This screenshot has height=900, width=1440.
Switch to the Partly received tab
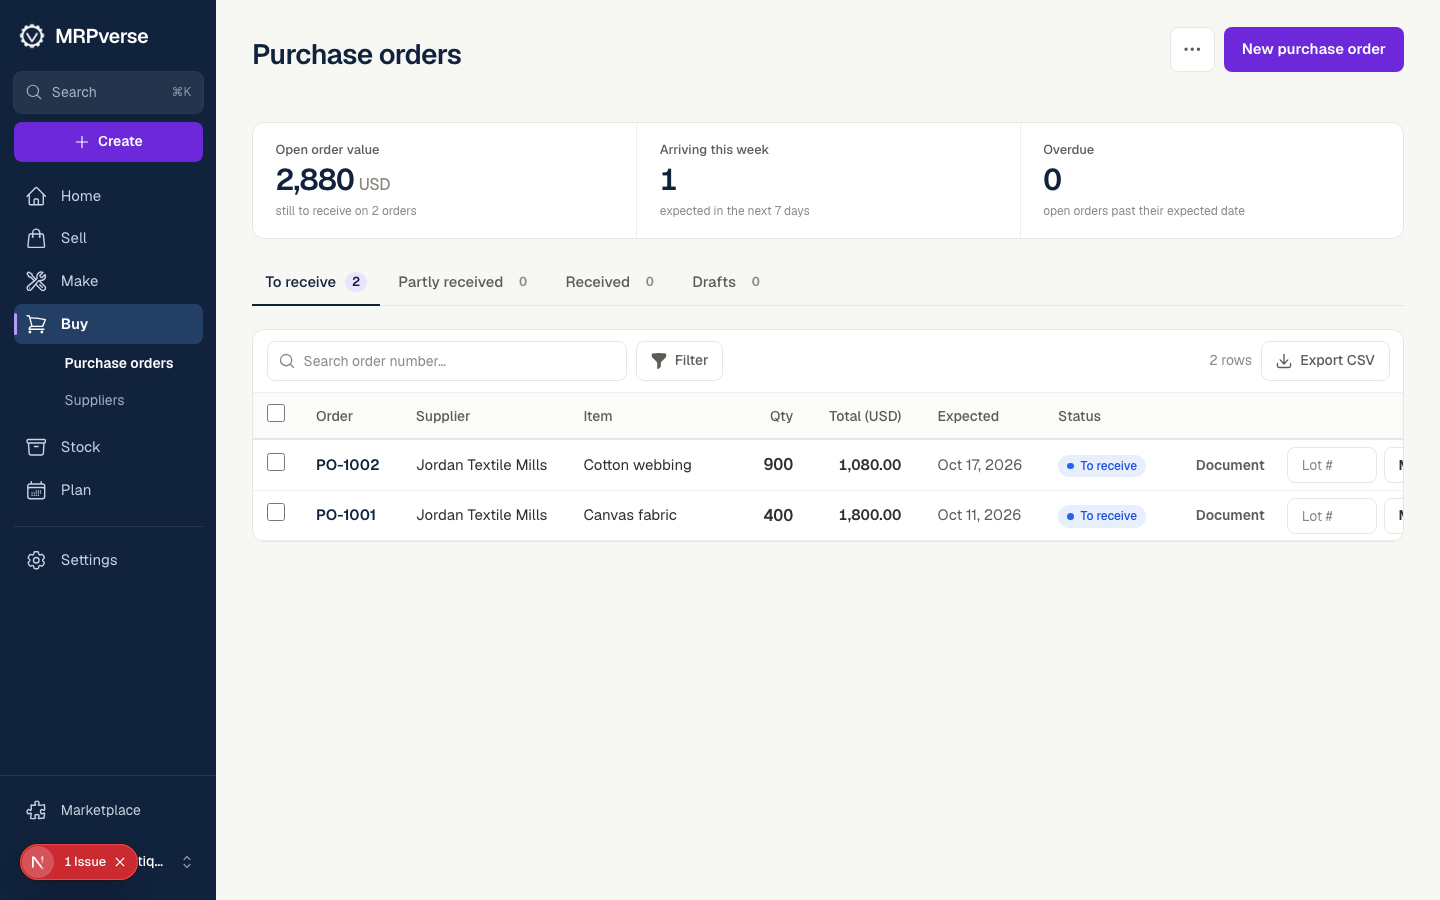click(463, 282)
